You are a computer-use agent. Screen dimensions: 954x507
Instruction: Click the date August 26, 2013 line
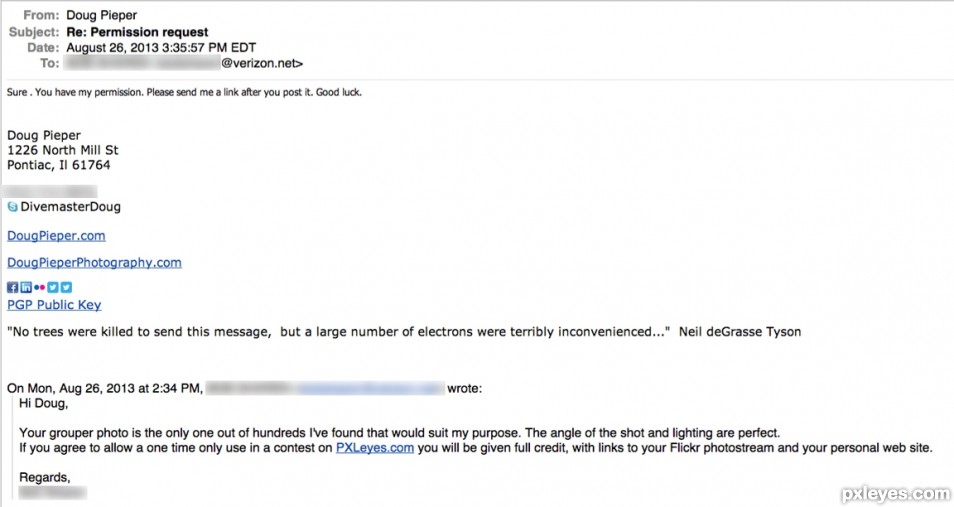pos(161,47)
